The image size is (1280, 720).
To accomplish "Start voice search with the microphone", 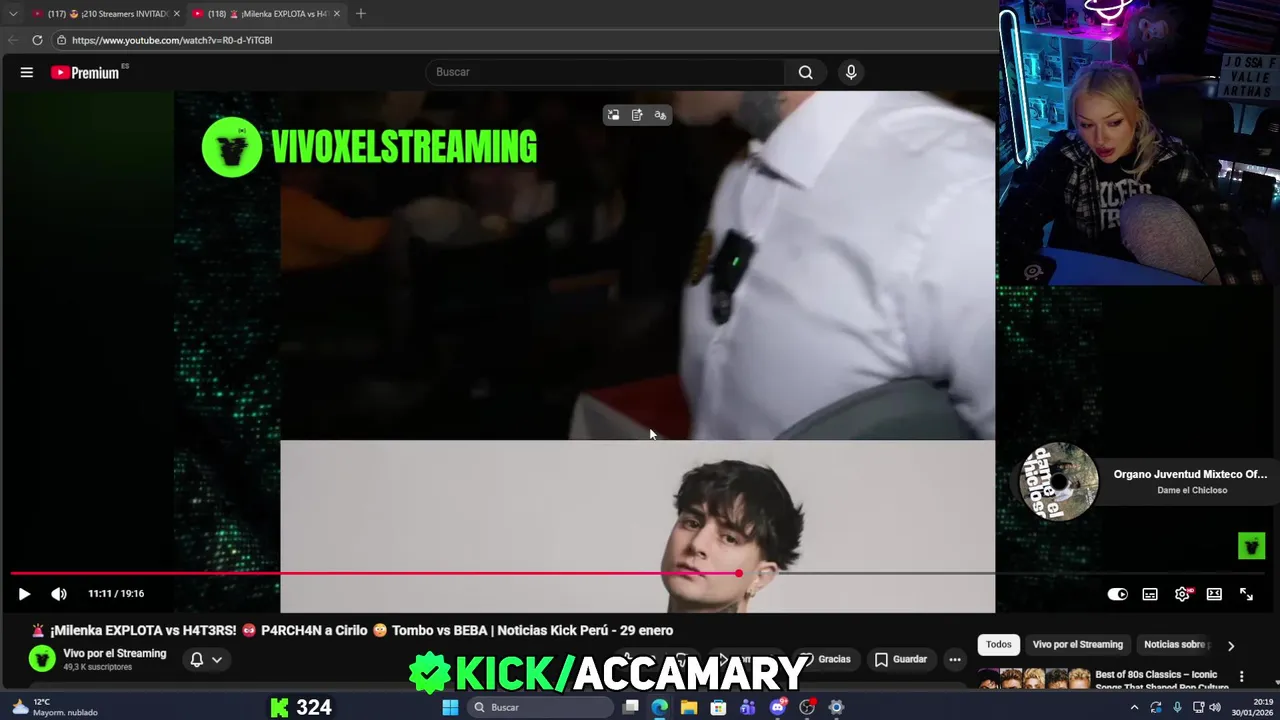I will point(851,72).
